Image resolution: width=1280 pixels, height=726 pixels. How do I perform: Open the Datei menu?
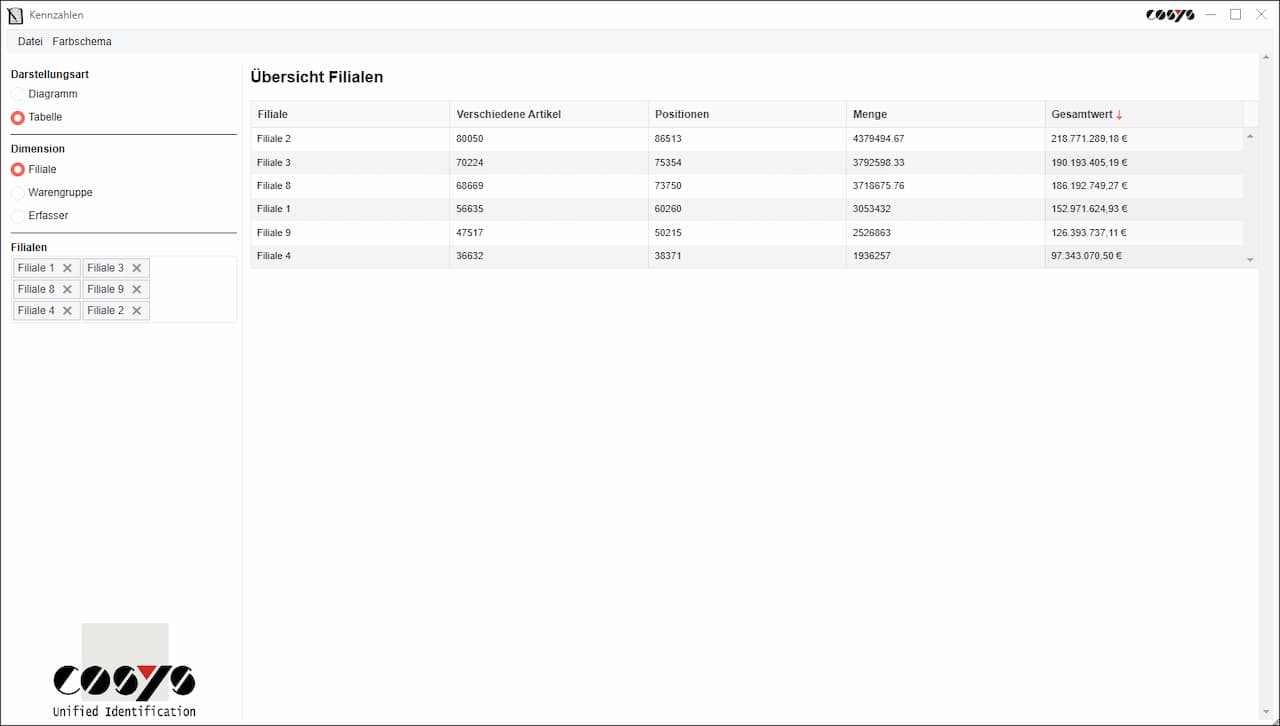click(x=30, y=42)
